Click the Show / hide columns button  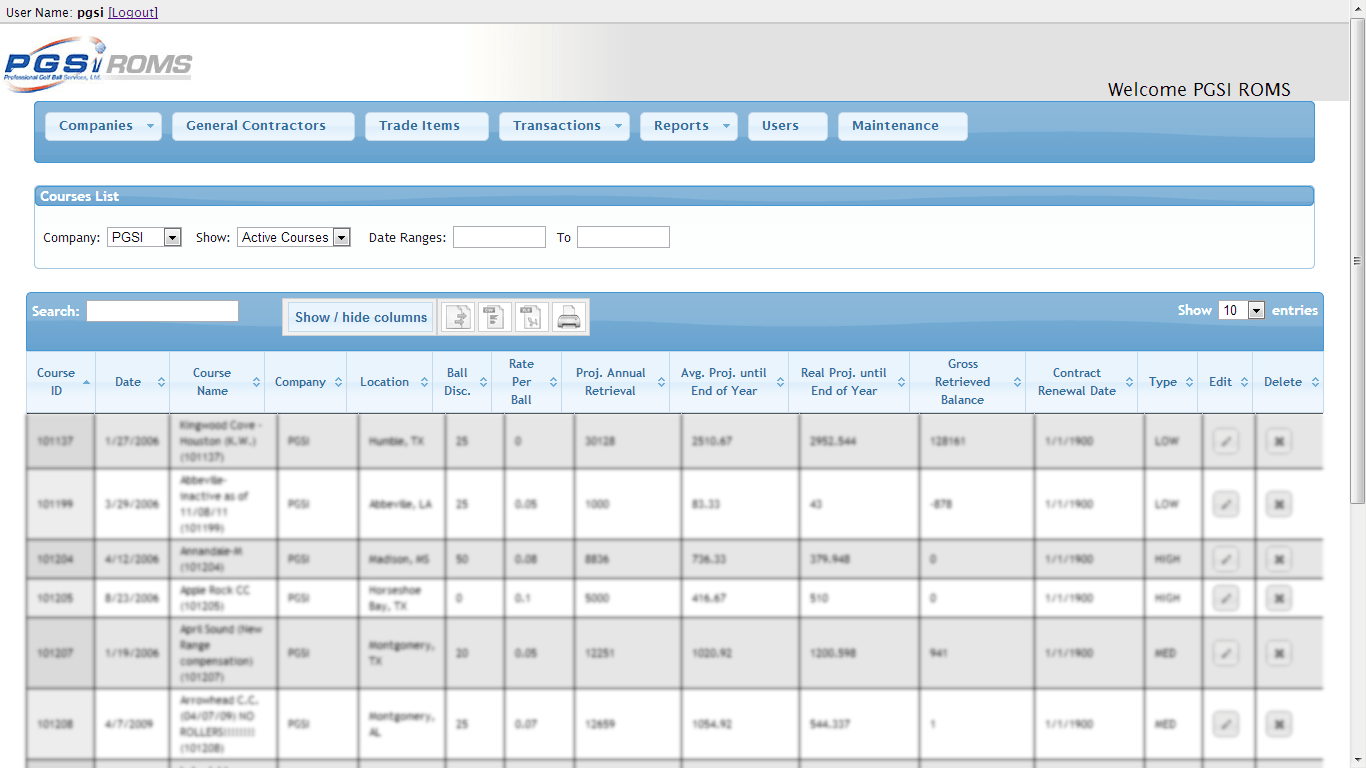coord(360,317)
